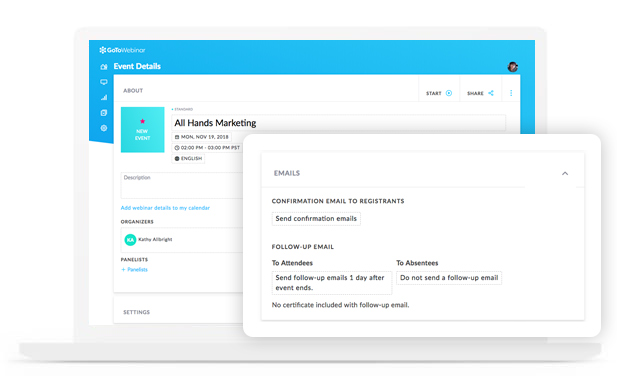Add panelists with + Panelists link
617x376 pixels.
pos(135,269)
